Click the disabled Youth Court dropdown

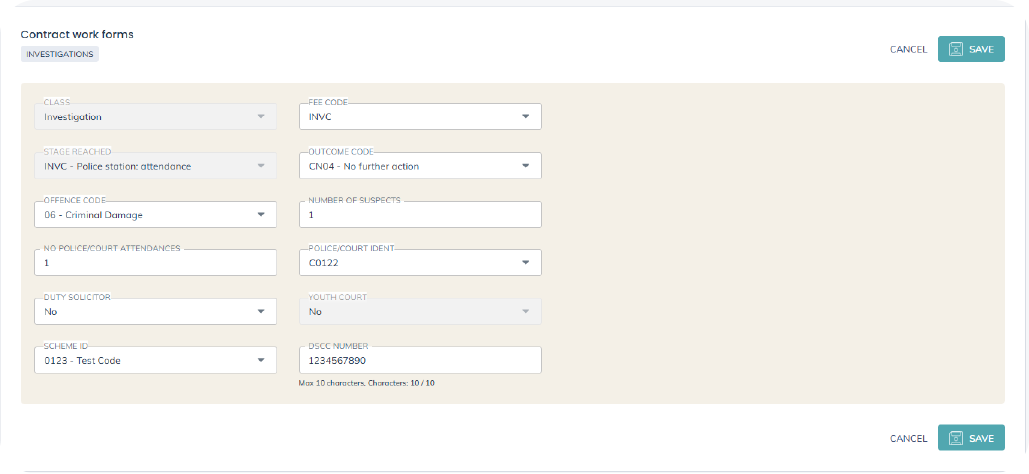coord(420,312)
